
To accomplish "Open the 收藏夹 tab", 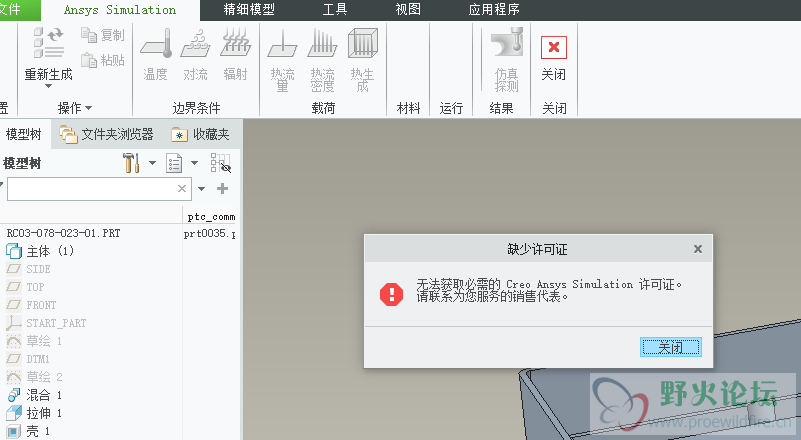I will [x=200, y=134].
